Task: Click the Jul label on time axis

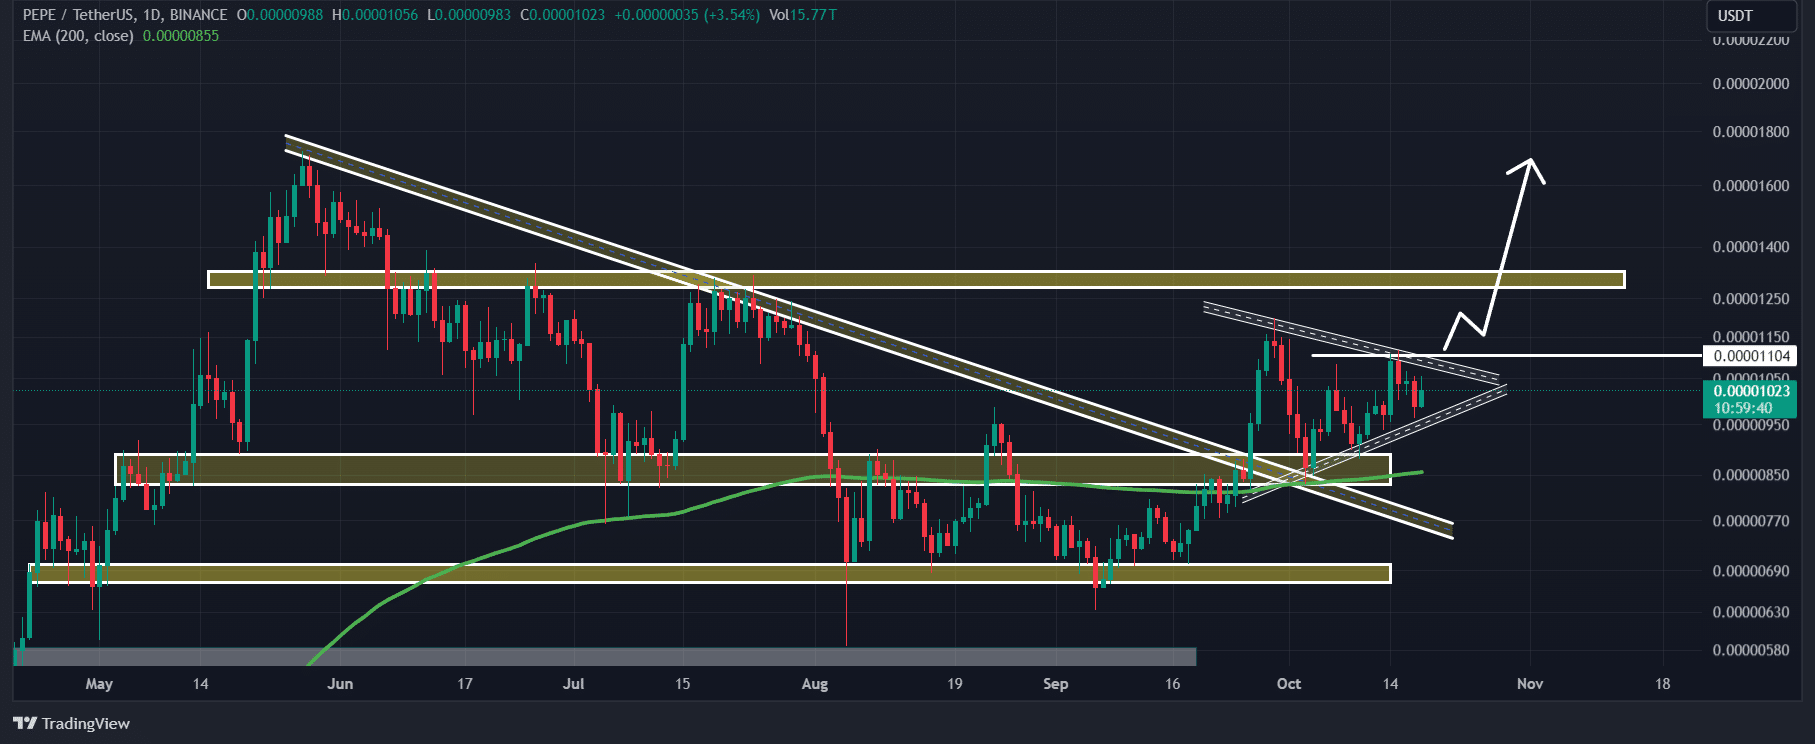Action: point(573,684)
